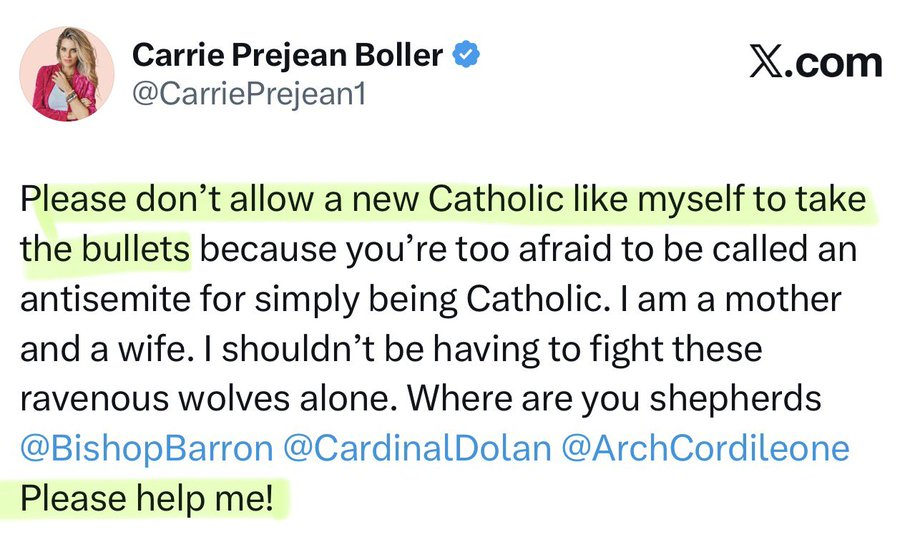Image resolution: width=900 pixels, height=537 pixels.
Task: Click the highlighted 'the bullets' phrase
Action: pyautogui.click(x=105, y=249)
